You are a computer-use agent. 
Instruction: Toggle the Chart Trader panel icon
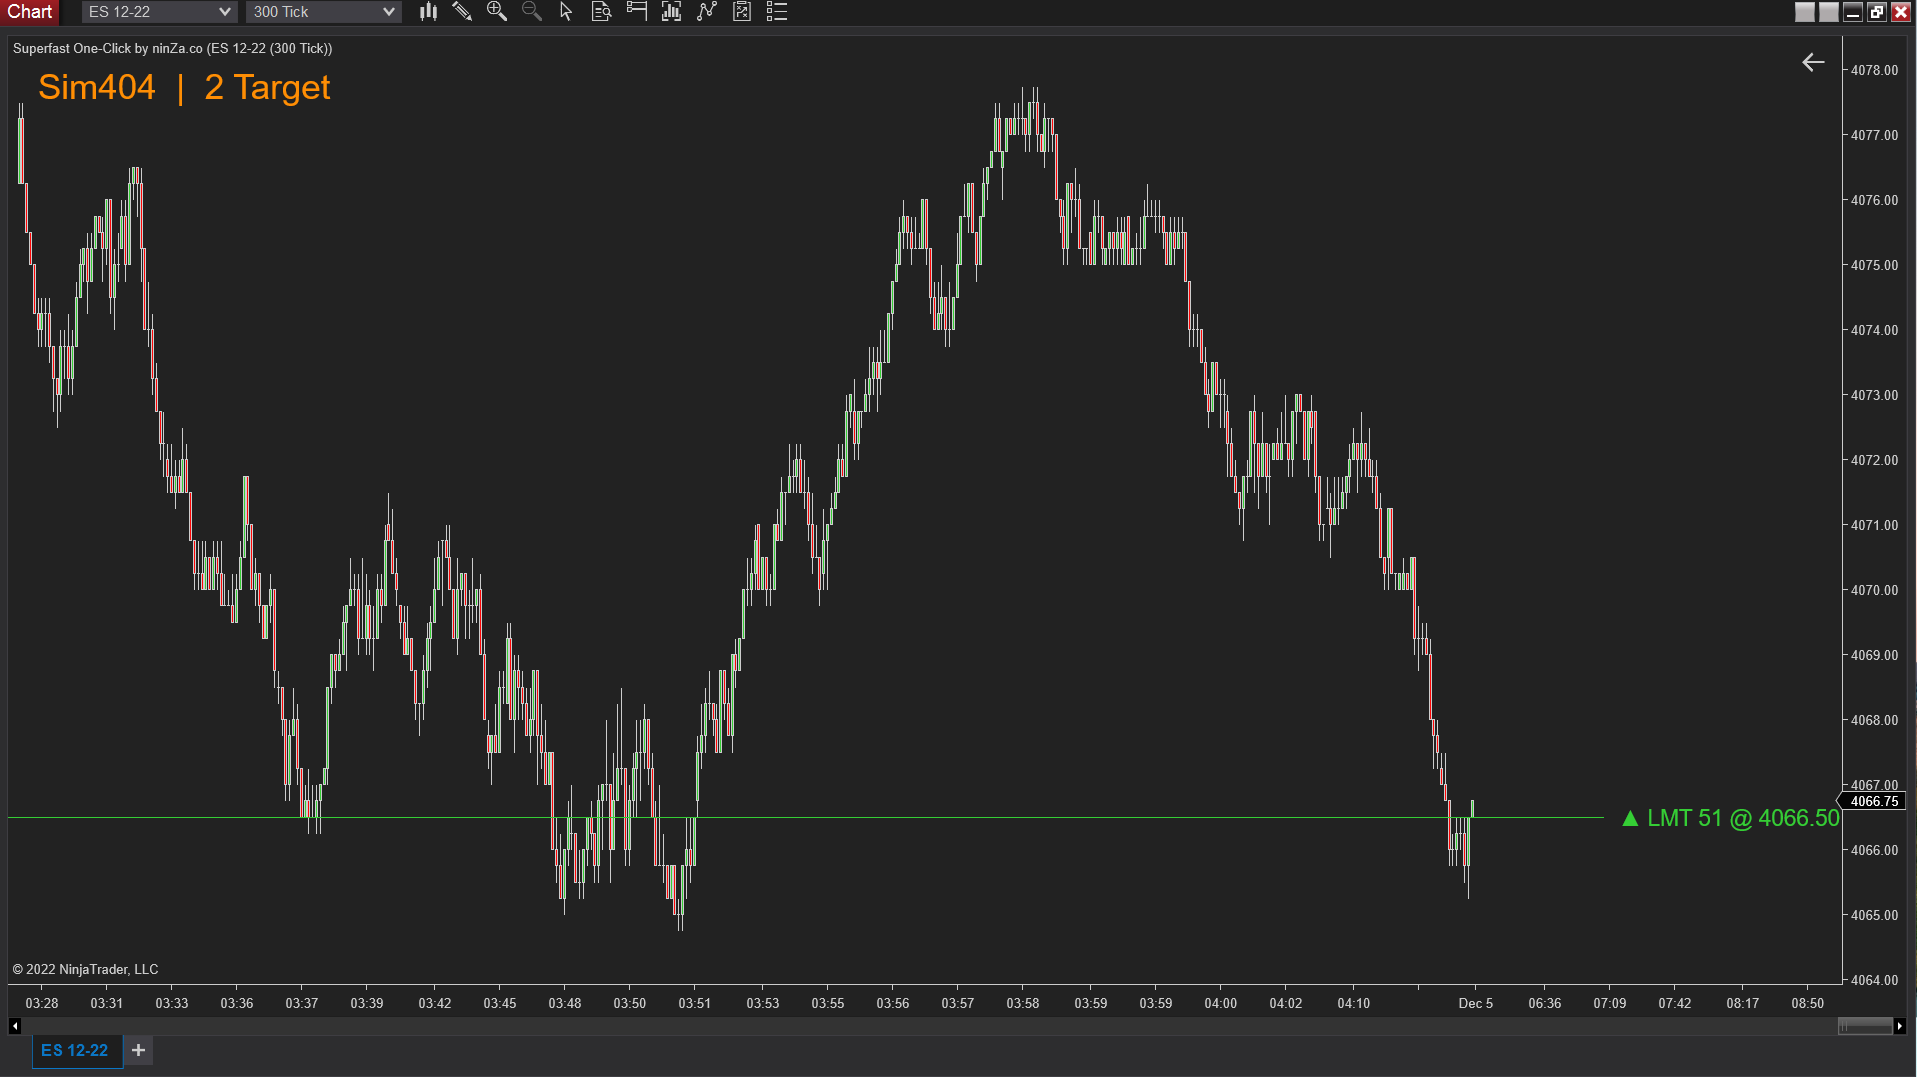coord(636,12)
